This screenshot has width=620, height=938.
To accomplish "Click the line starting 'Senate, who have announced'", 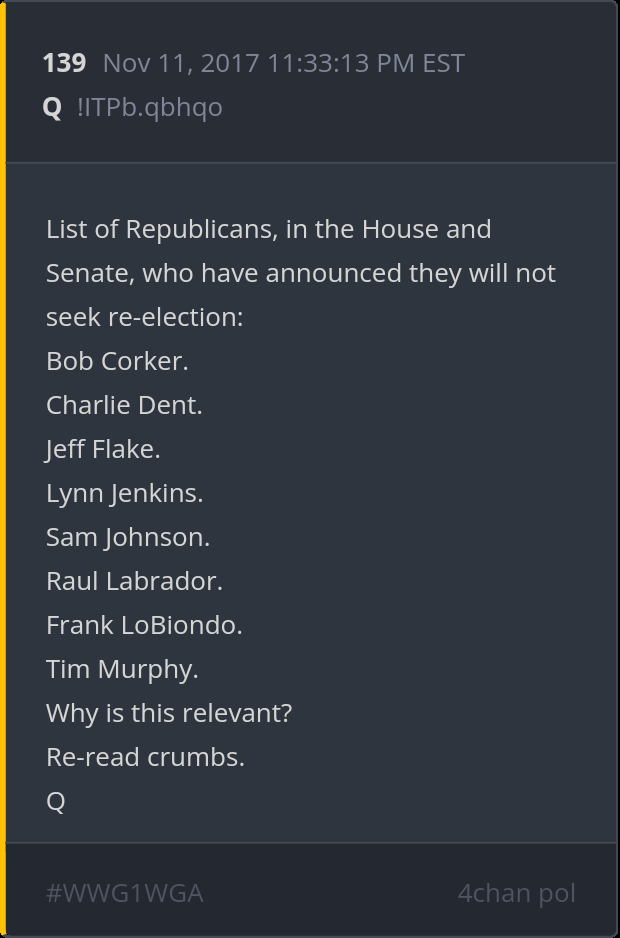I will point(300,273).
